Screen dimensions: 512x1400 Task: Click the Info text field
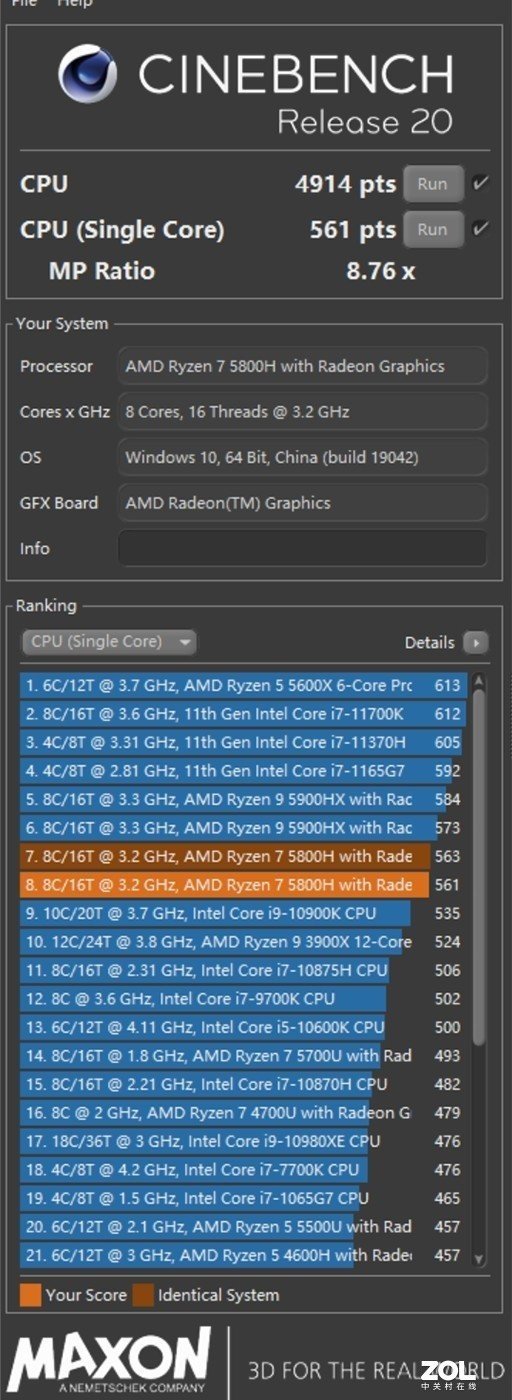click(302, 548)
